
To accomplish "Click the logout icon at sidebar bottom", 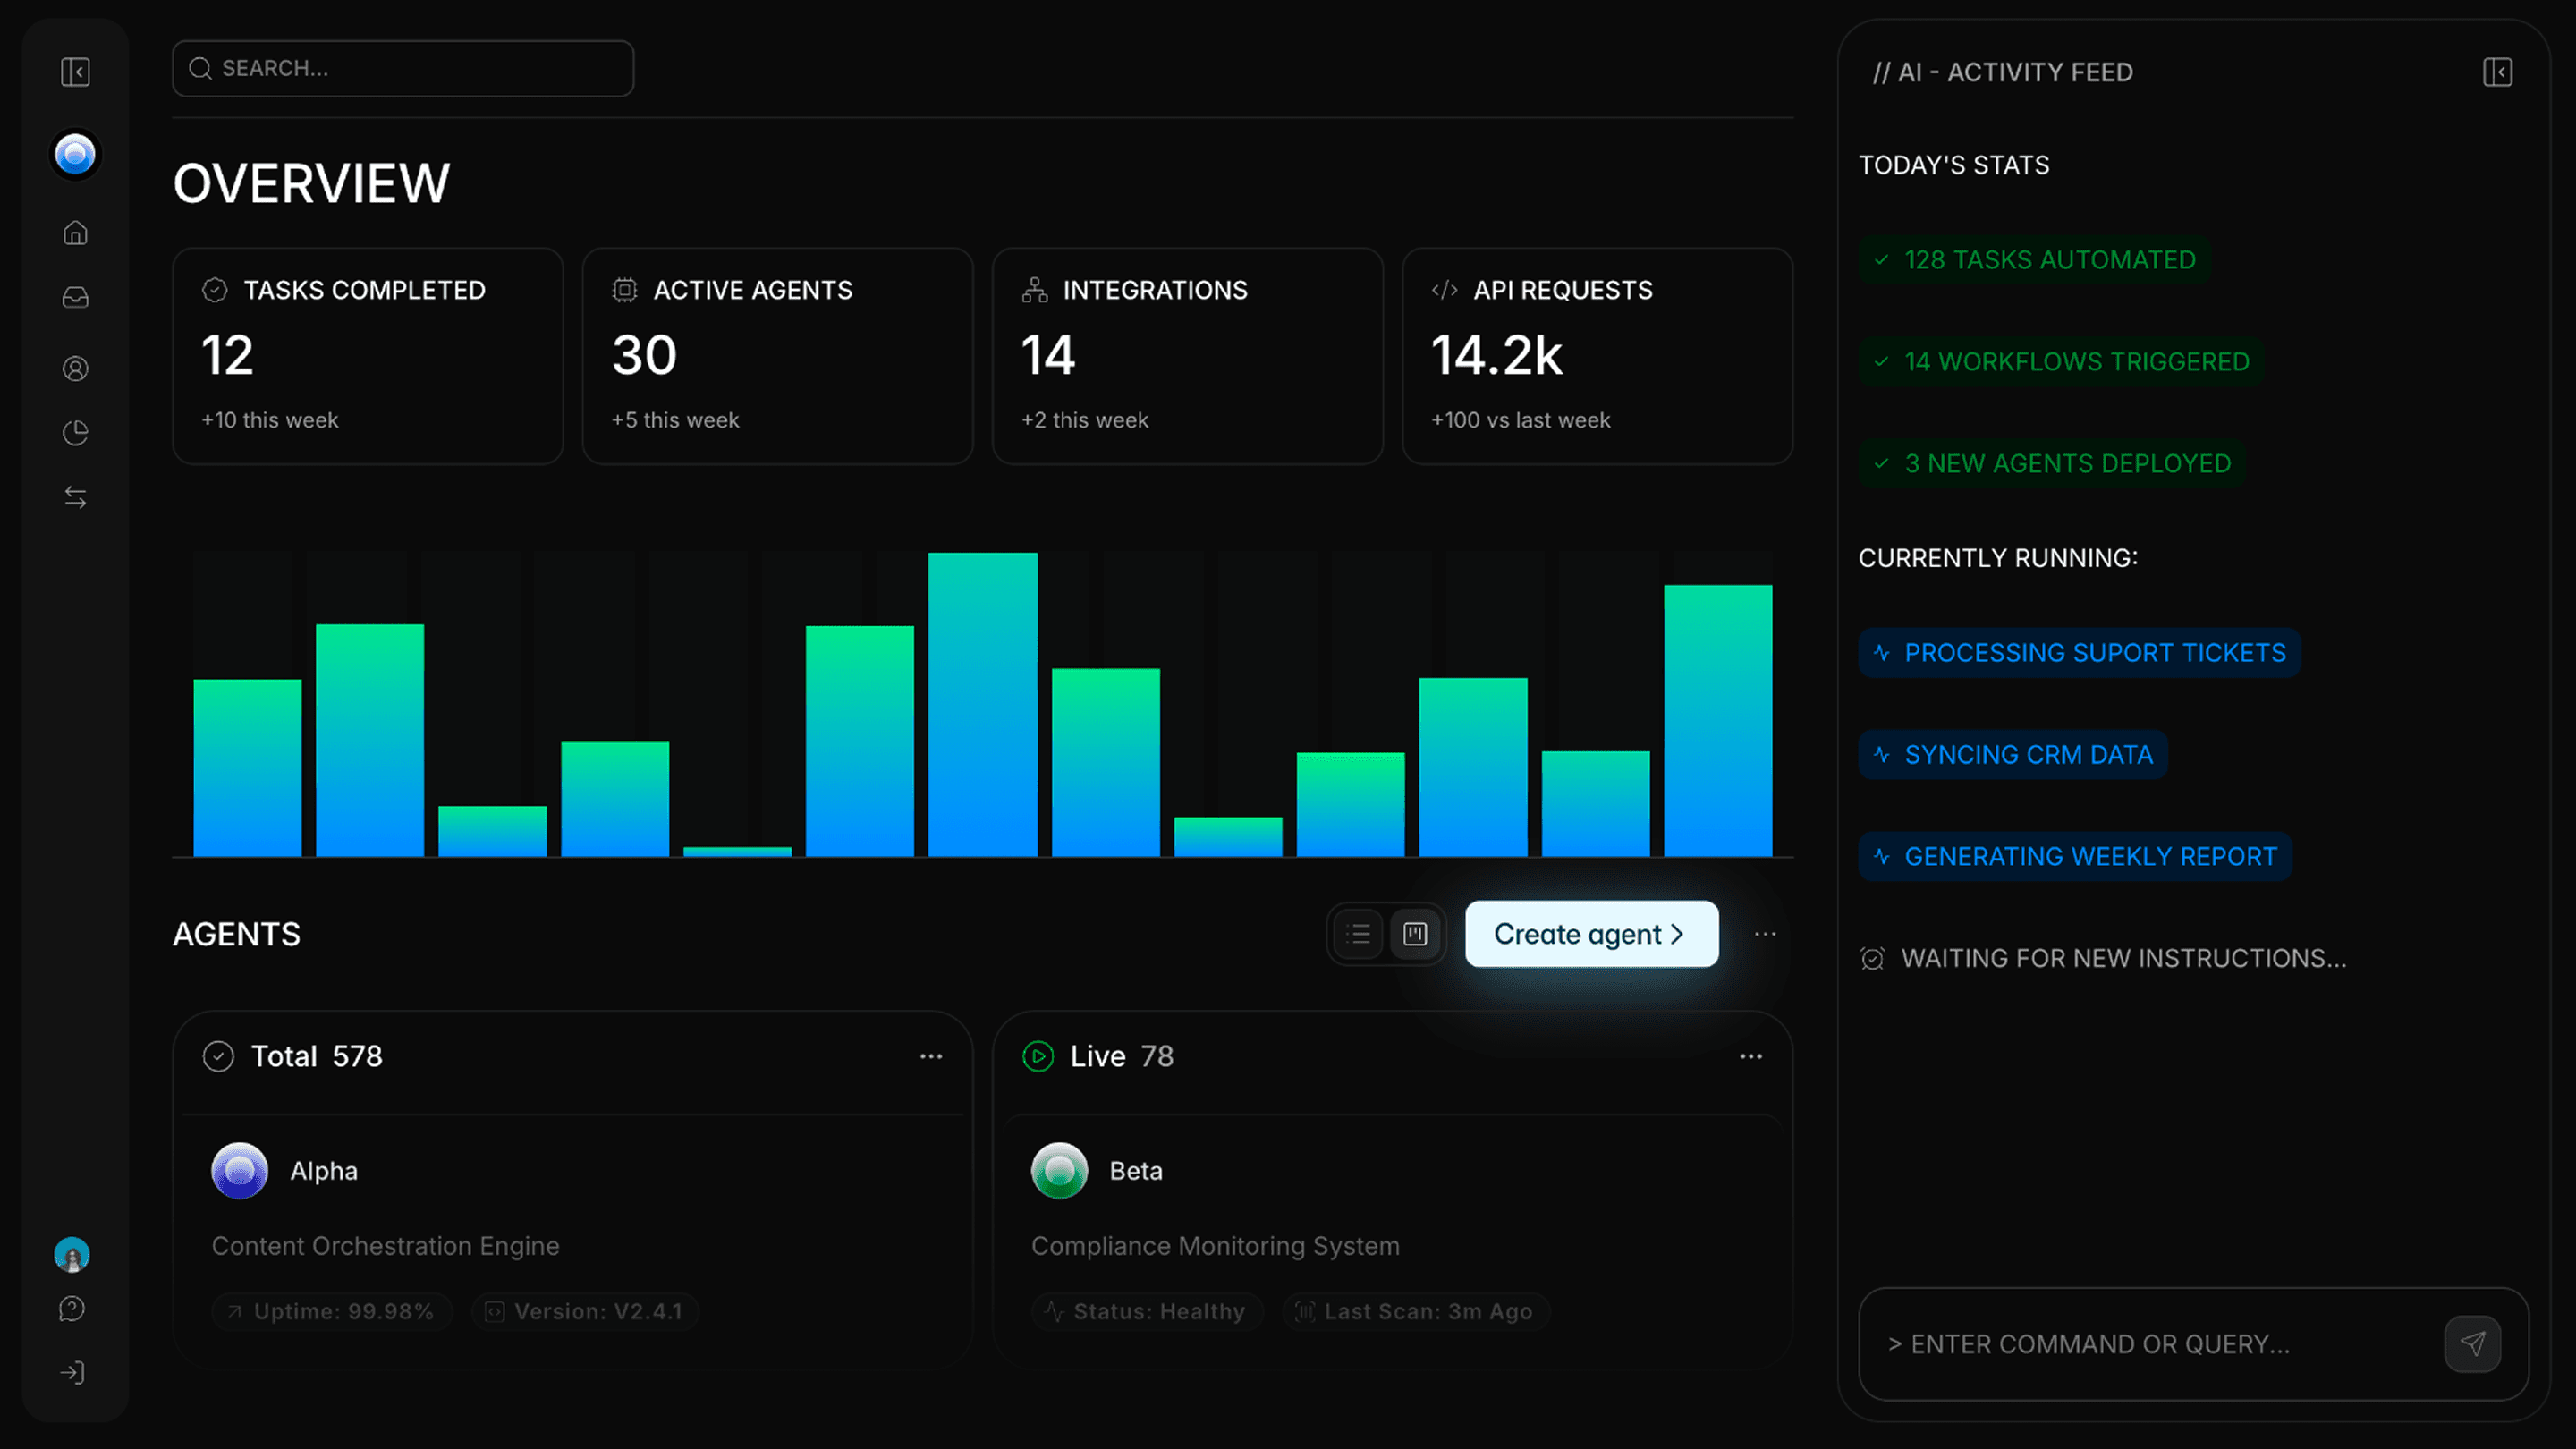I will click(72, 1372).
